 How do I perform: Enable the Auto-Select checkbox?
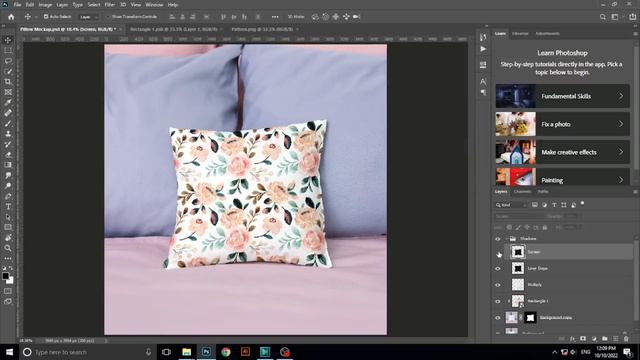click(46, 17)
